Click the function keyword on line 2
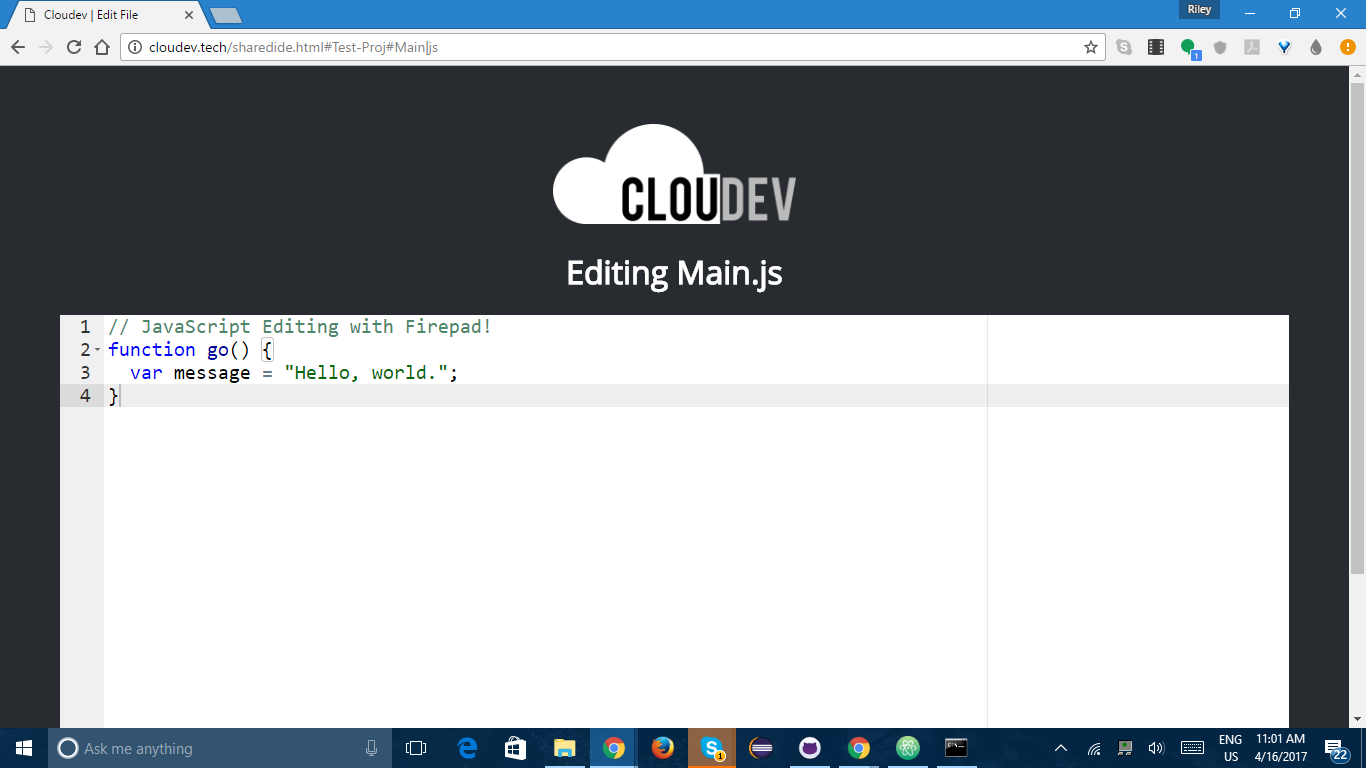Image resolution: width=1366 pixels, height=768 pixels. point(152,350)
